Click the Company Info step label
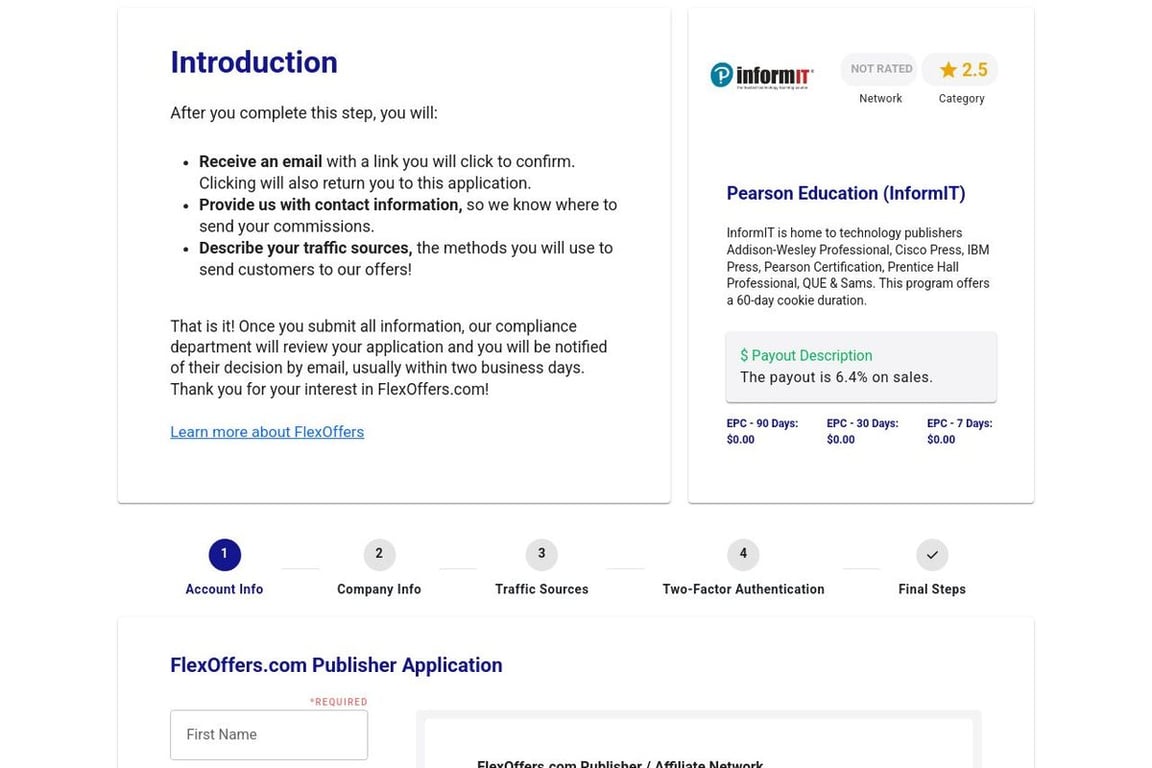Viewport: 1152px width, 768px height. [379, 589]
